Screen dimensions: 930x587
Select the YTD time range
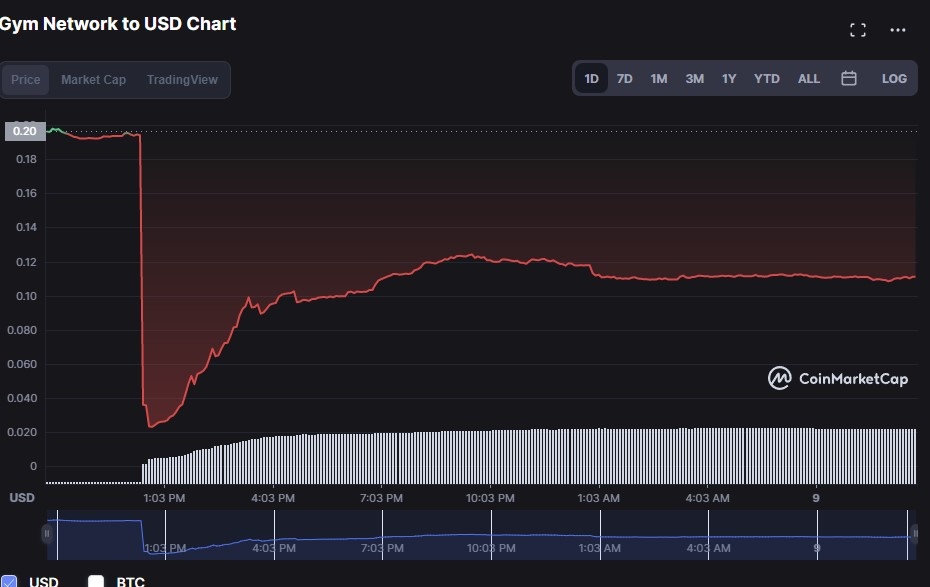pos(766,78)
